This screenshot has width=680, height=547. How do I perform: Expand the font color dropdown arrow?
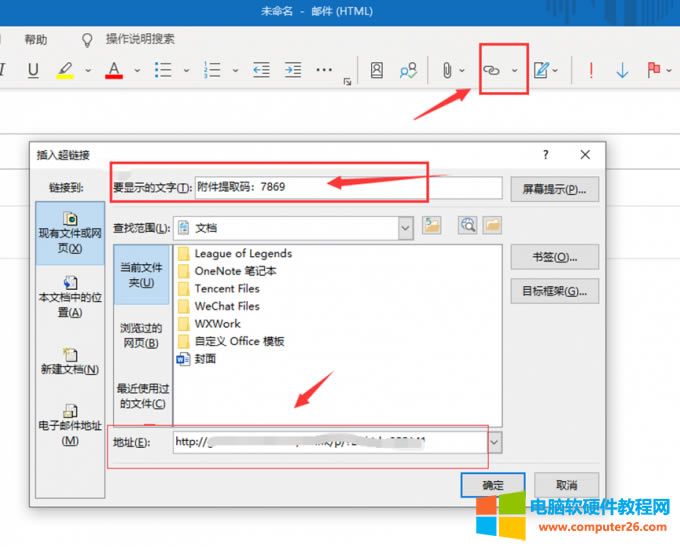(x=137, y=70)
